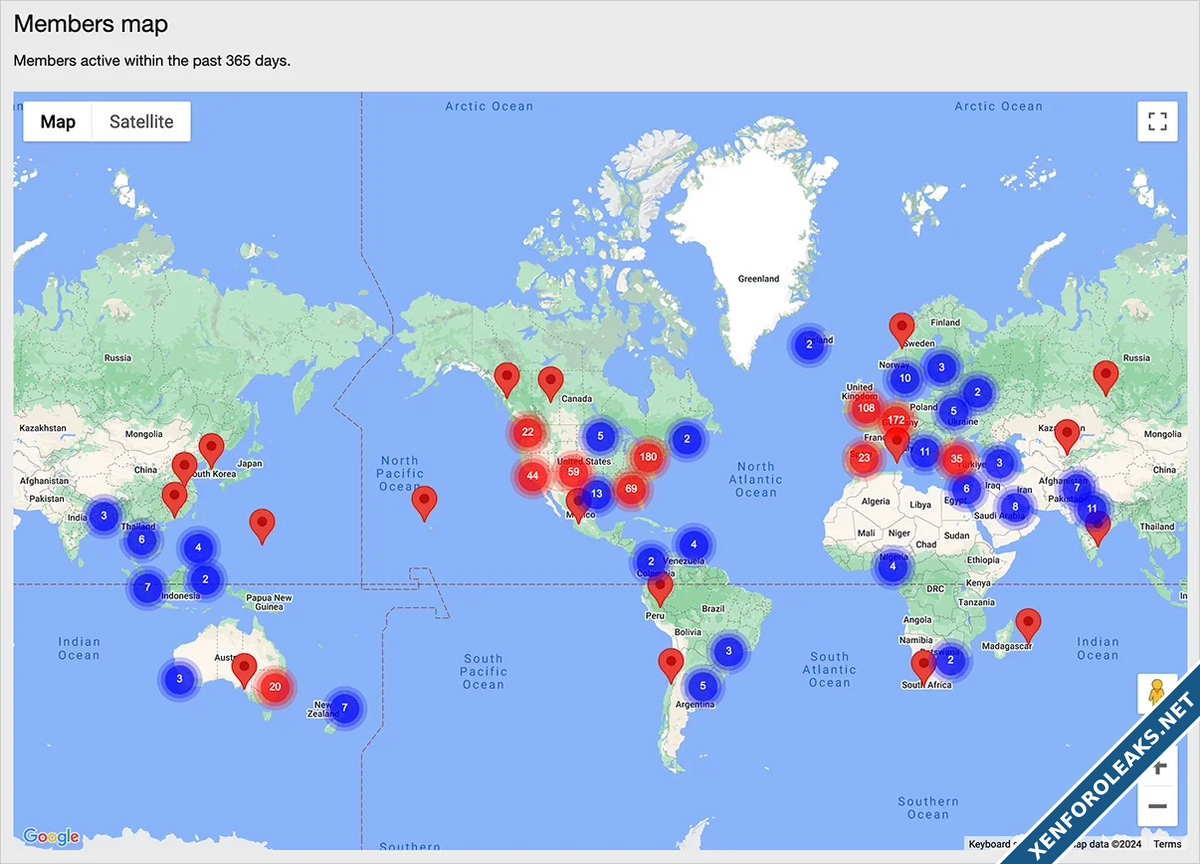Toggle fullscreen map view
The image size is (1200, 864).
pyautogui.click(x=1157, y=122)
